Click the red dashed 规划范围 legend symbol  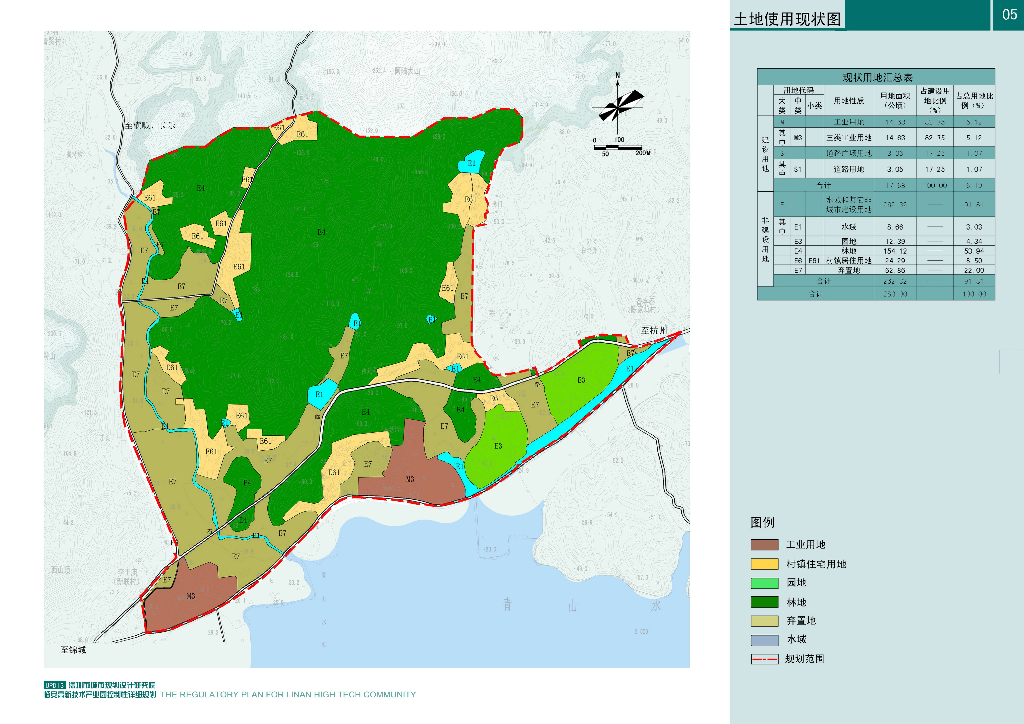765,659
